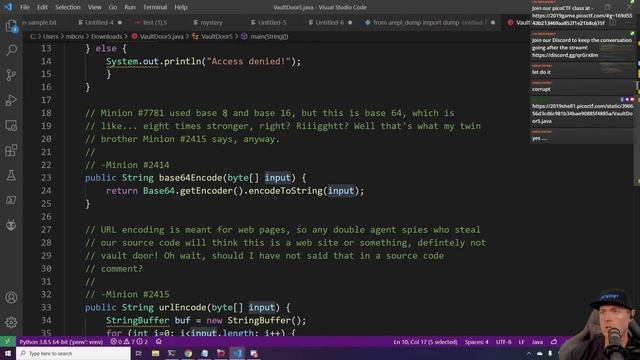Open the terminal app on the taskbar
640x360 pixels.
coord(172,353)
